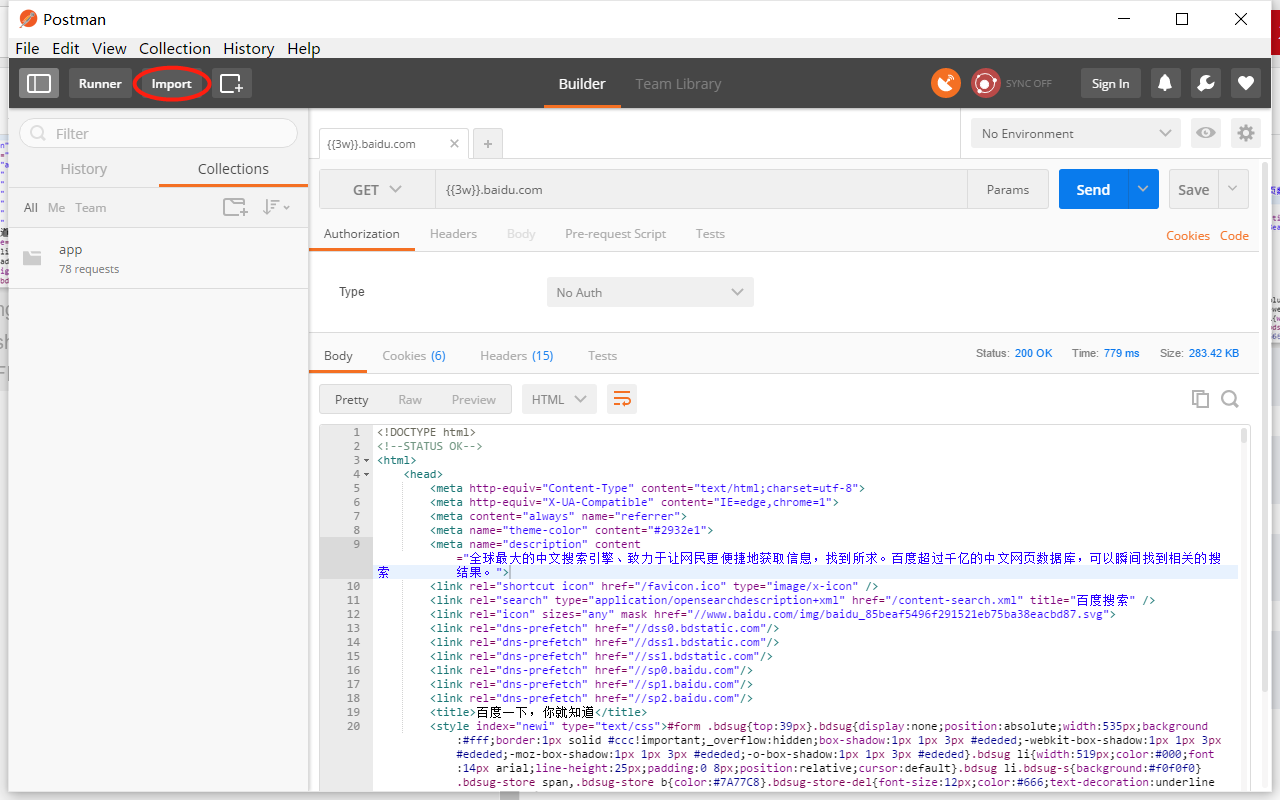Click the heart icon in header

1246,84
